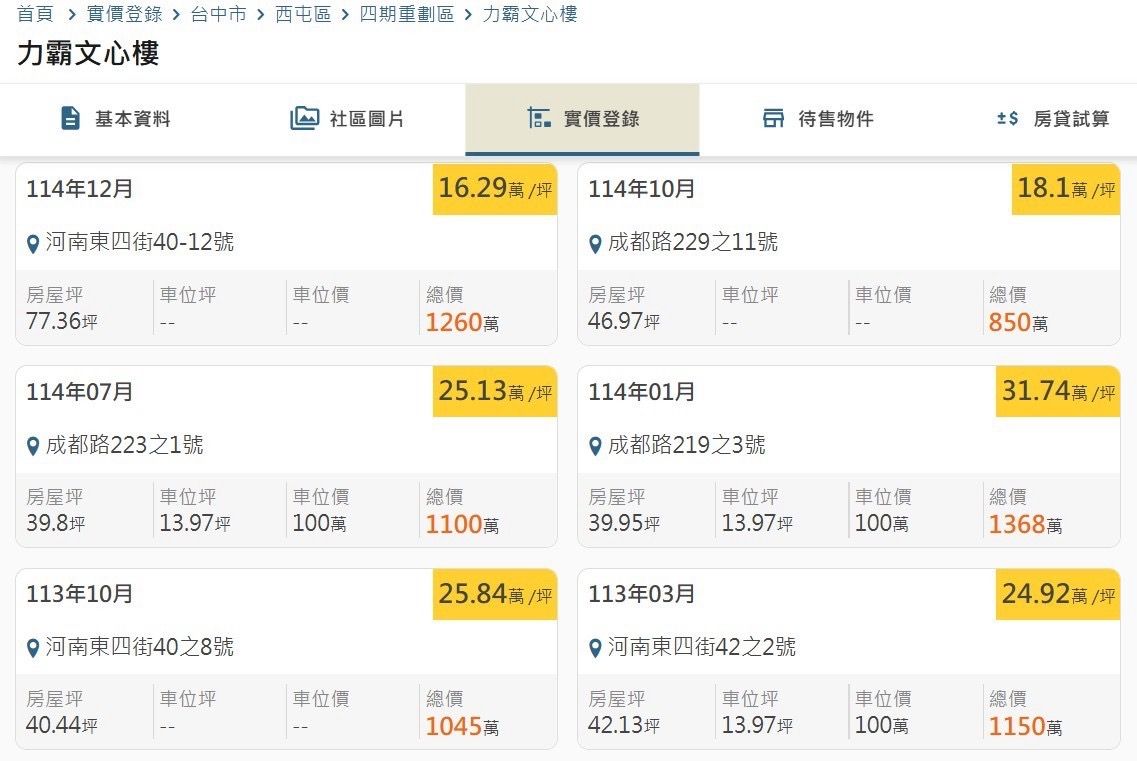The height and width of the screenshot is (761, 1137).
Task: Click map pin beside 河南東四街40-12號
Action: (33, 243)
